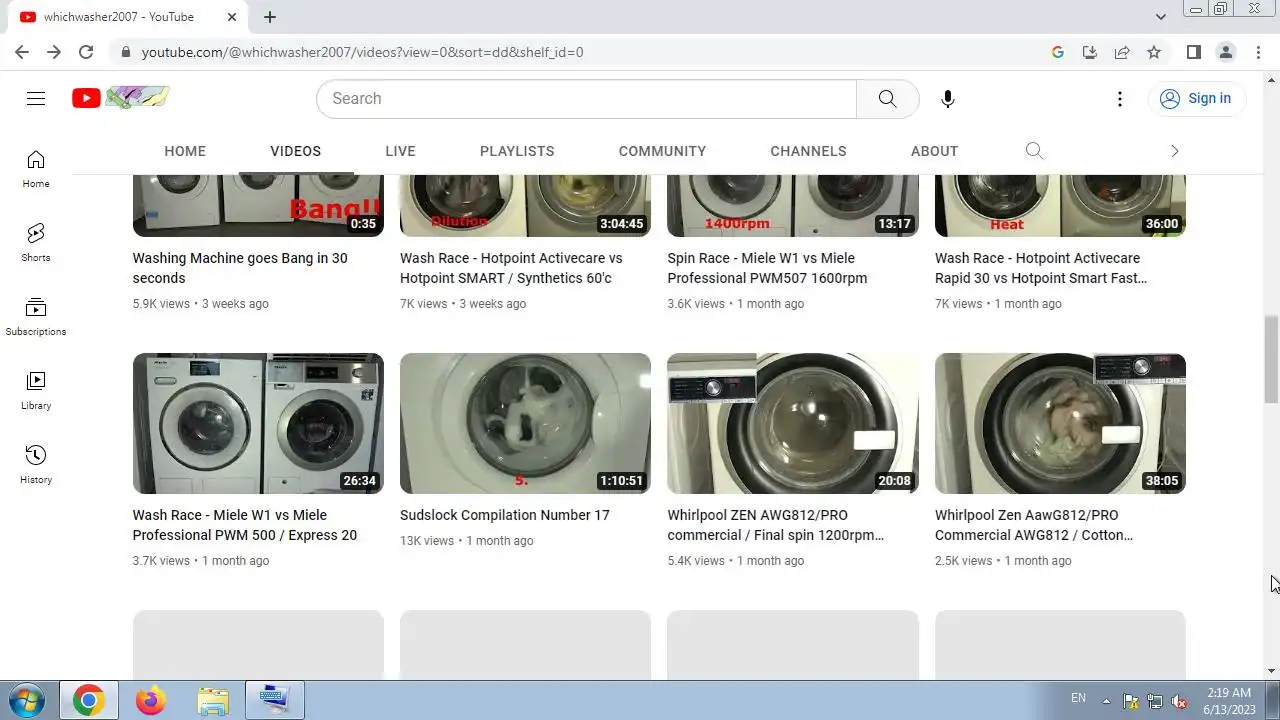This screenshot has height=720, width=1280.
Task: Open 'Miele Professional PWM 500 / Express 20' title
Action: pyautogui.click(x=245, y=525)
